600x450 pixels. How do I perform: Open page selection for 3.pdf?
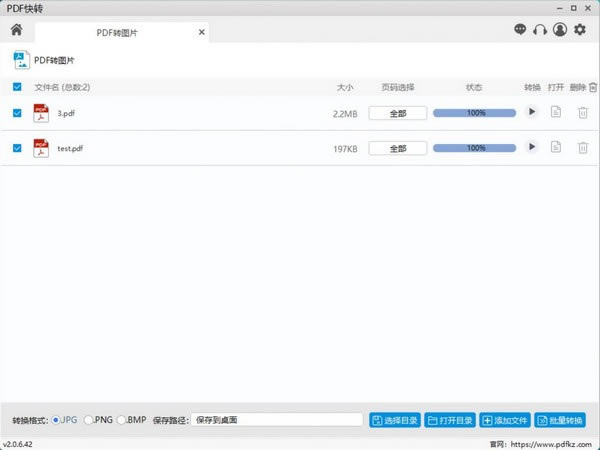click(x=398, y=113)
